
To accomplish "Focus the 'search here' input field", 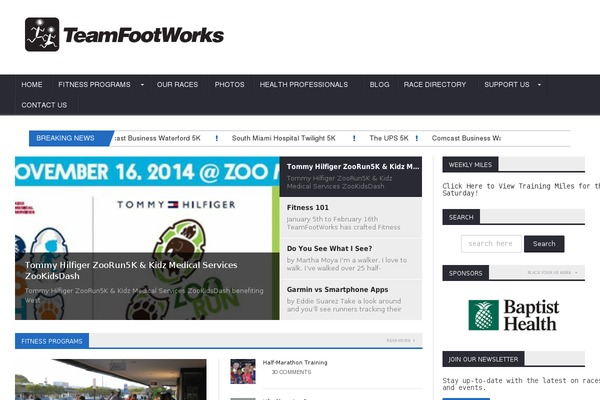I will 491,244.
